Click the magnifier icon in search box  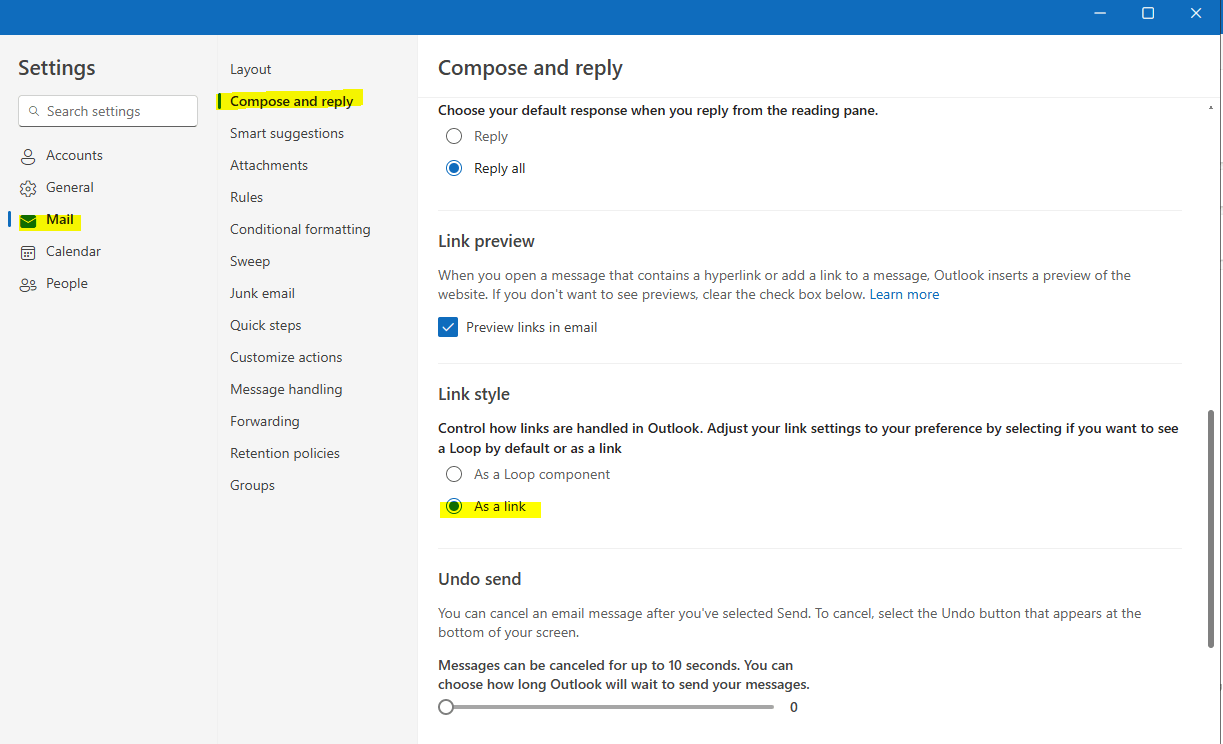[x=34, y=111]
